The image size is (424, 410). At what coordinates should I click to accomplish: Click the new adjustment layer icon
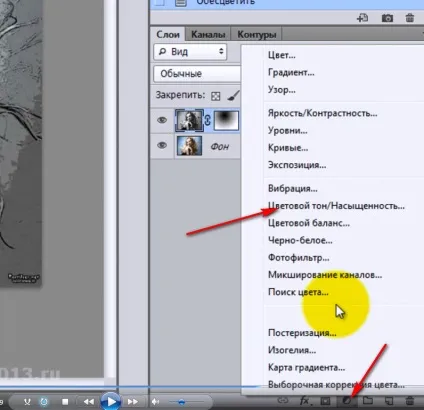pyautogui.click(x=347, y=401)
